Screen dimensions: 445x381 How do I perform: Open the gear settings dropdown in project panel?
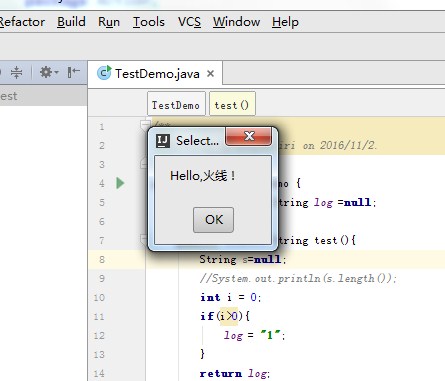coord(49,72)
